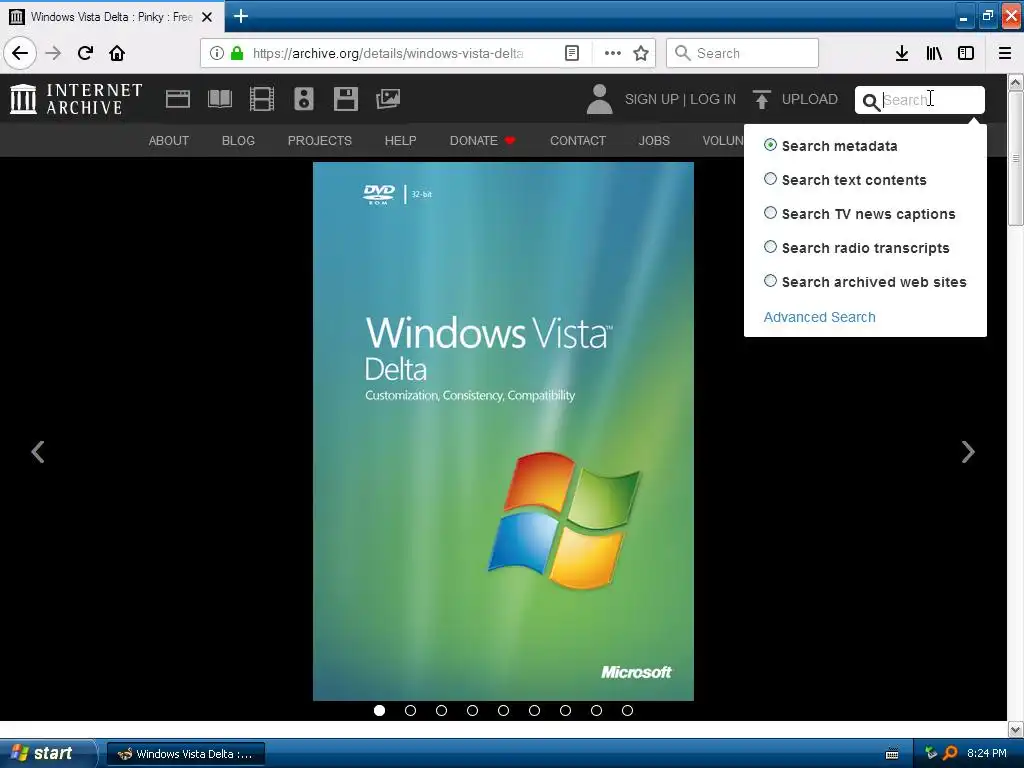1024x768 pixels.
Task: Click the browser forward arrow
Action: pyautogui.click(x=53, y=53)
